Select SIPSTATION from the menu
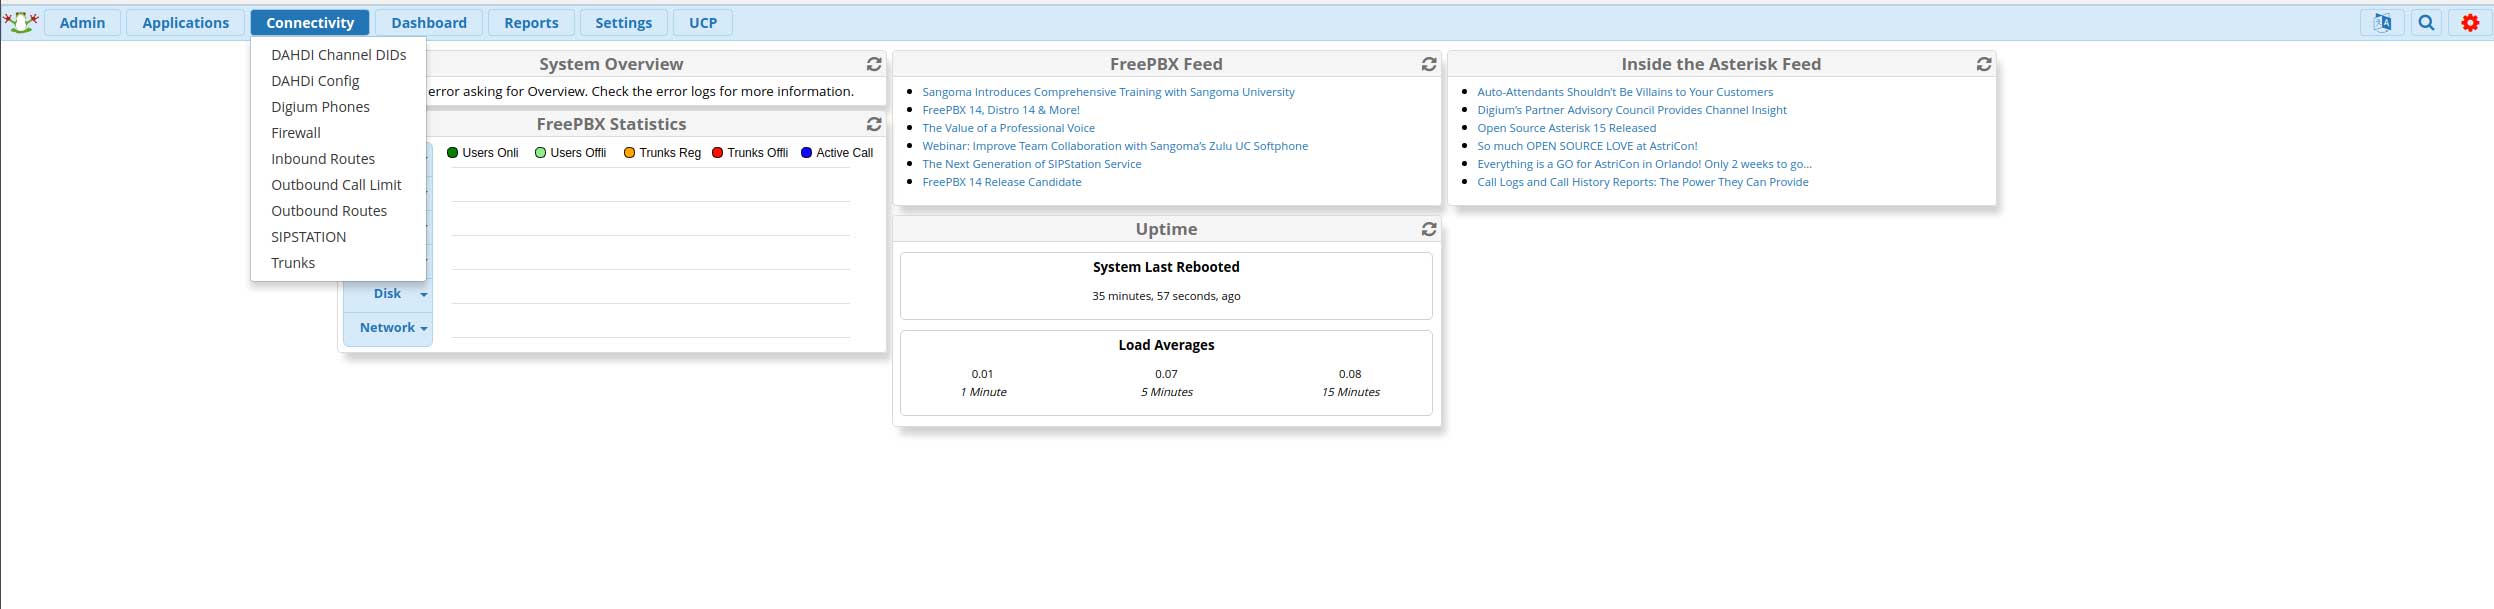The width and height of the screenshot is (2494, 609). [x=338, y=237]
